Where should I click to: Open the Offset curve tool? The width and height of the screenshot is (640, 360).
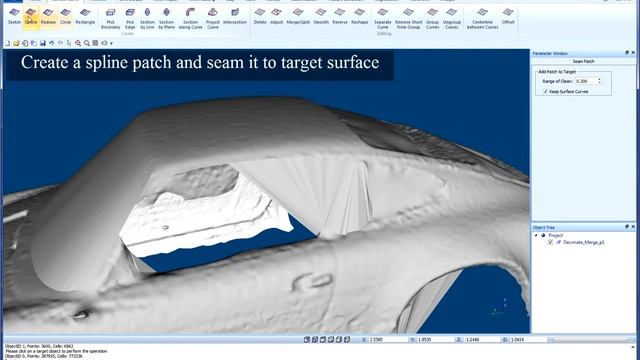coord(508,17)
